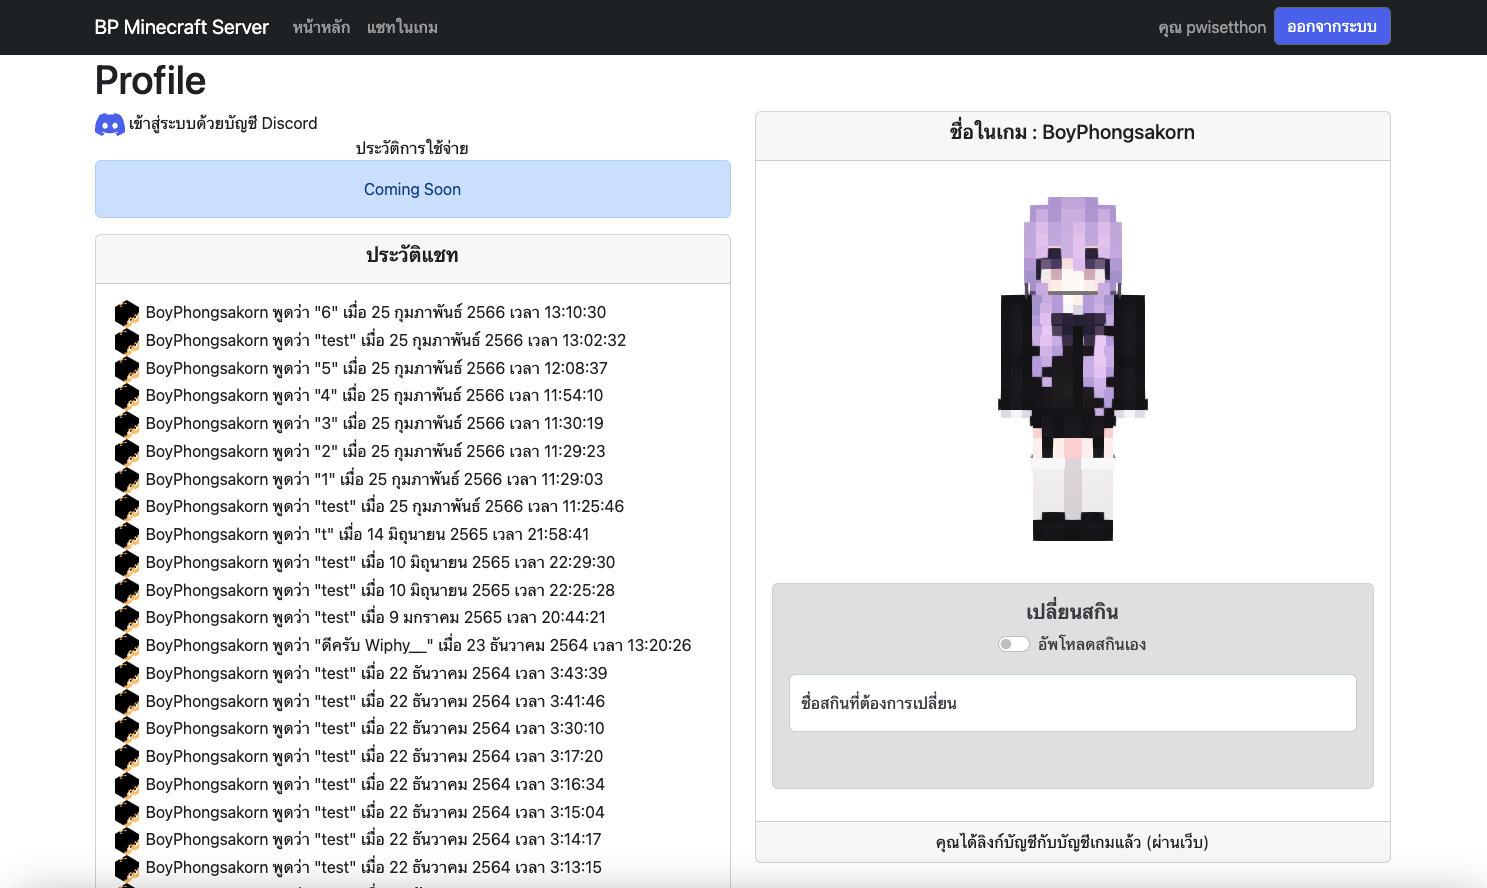
Task: Click the Profile page heading
Action: pyautogui.click(x=150, y=81)
